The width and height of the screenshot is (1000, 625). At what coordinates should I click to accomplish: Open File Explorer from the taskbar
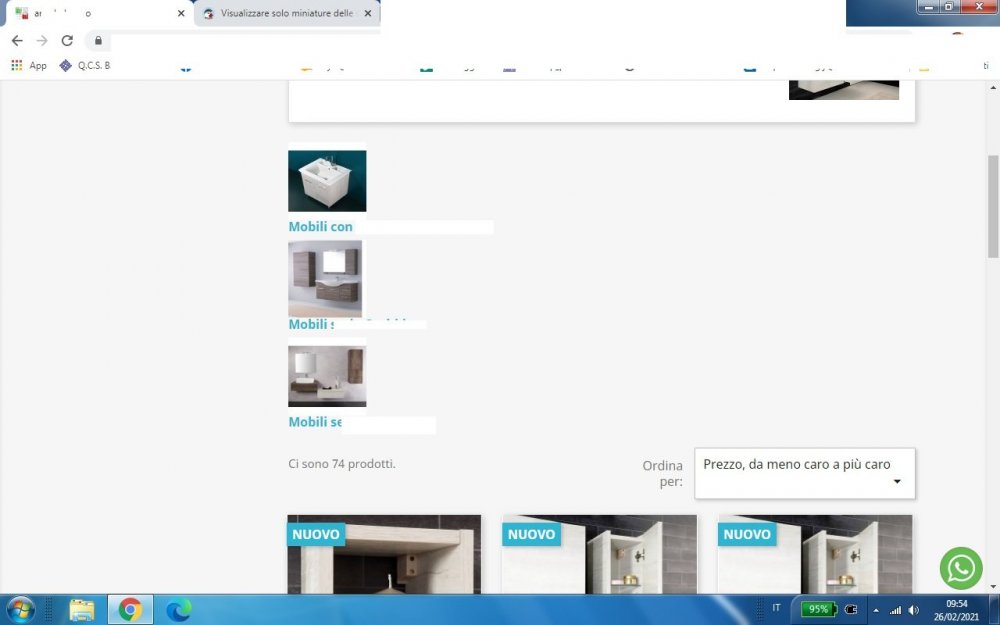(x=82, y=610)
